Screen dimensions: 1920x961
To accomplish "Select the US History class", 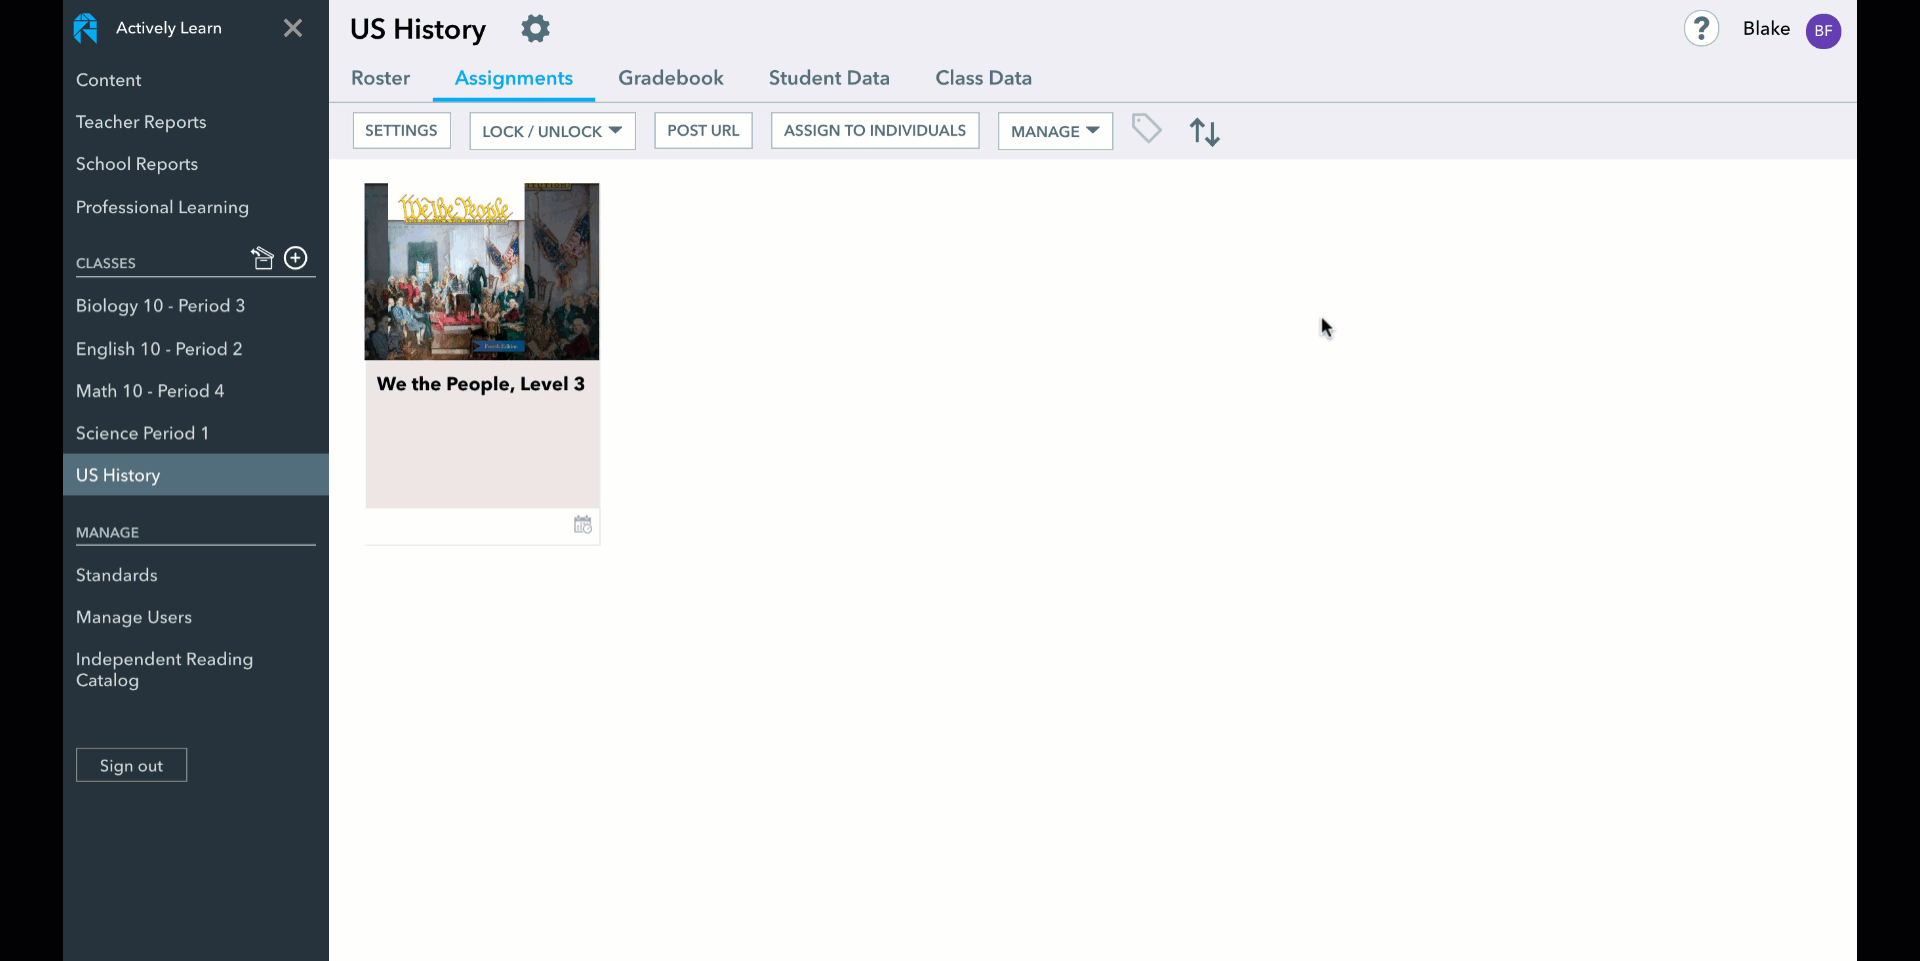I will [x=196, y=475].
